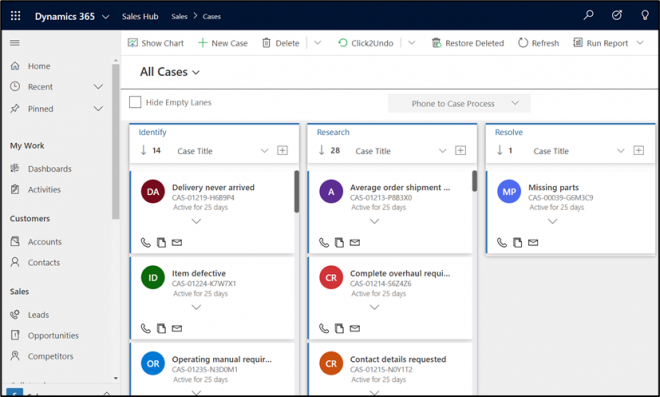Click the email icon on Missing parts card
Screen dimensions: 660x397
[x=533, y=242]
